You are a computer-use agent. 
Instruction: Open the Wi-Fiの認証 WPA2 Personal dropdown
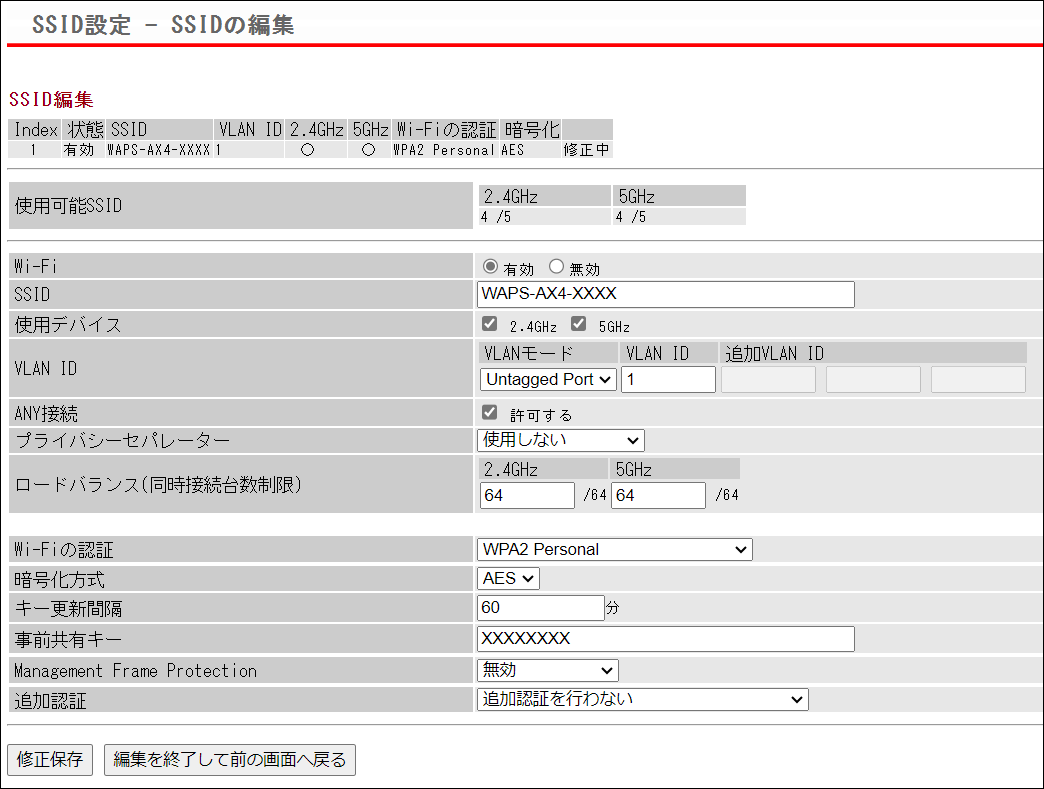click(x=614, y=549)
